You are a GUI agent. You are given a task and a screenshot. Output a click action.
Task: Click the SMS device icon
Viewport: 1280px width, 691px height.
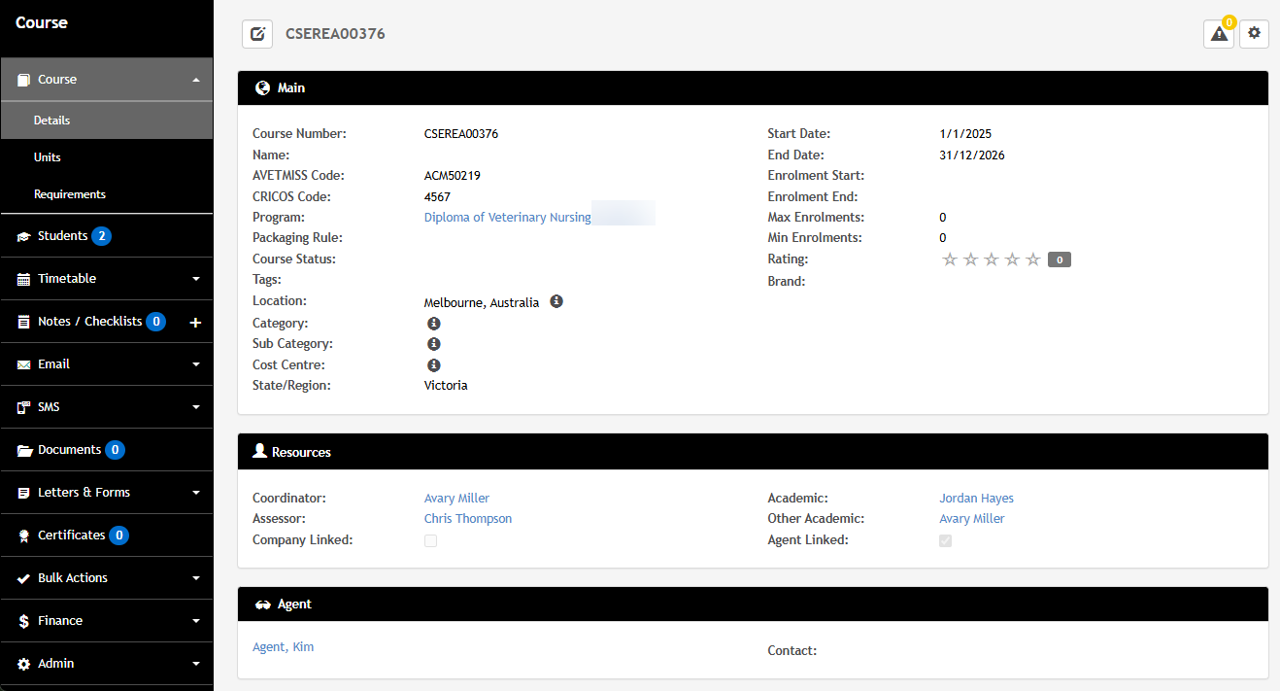click(x=24, y=408)
